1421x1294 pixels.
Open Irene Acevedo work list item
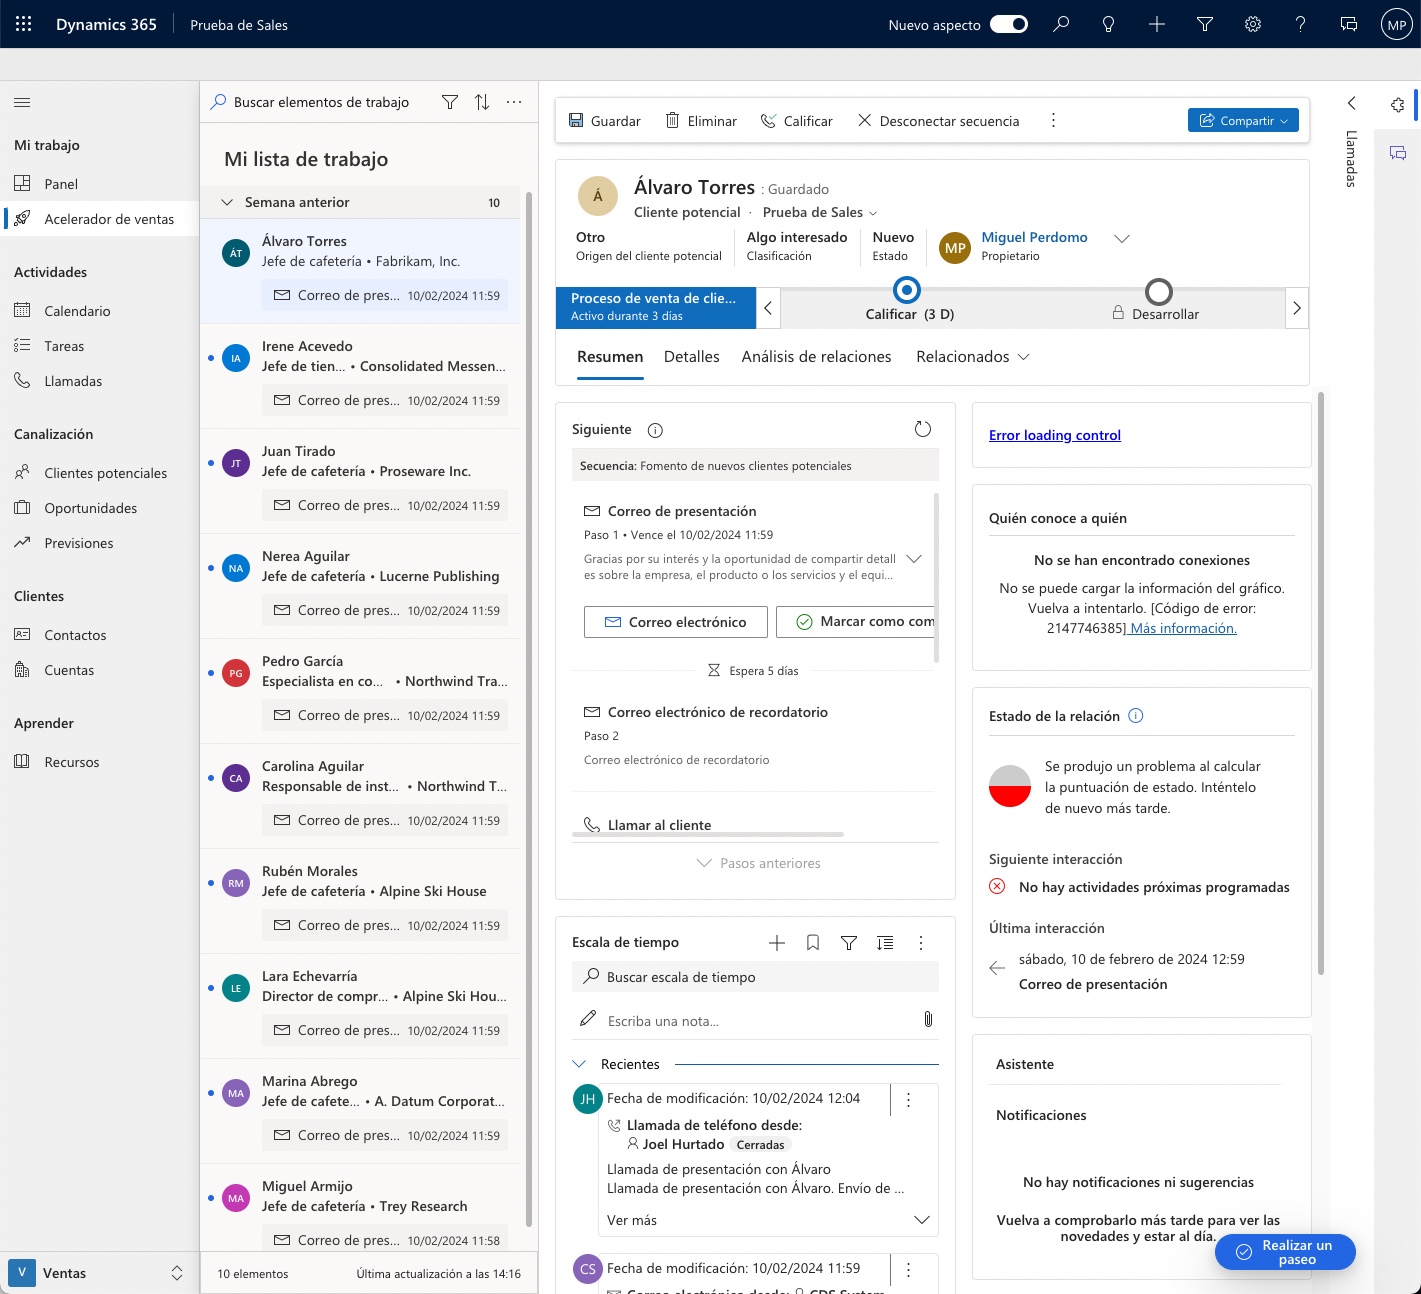[361, 376]
